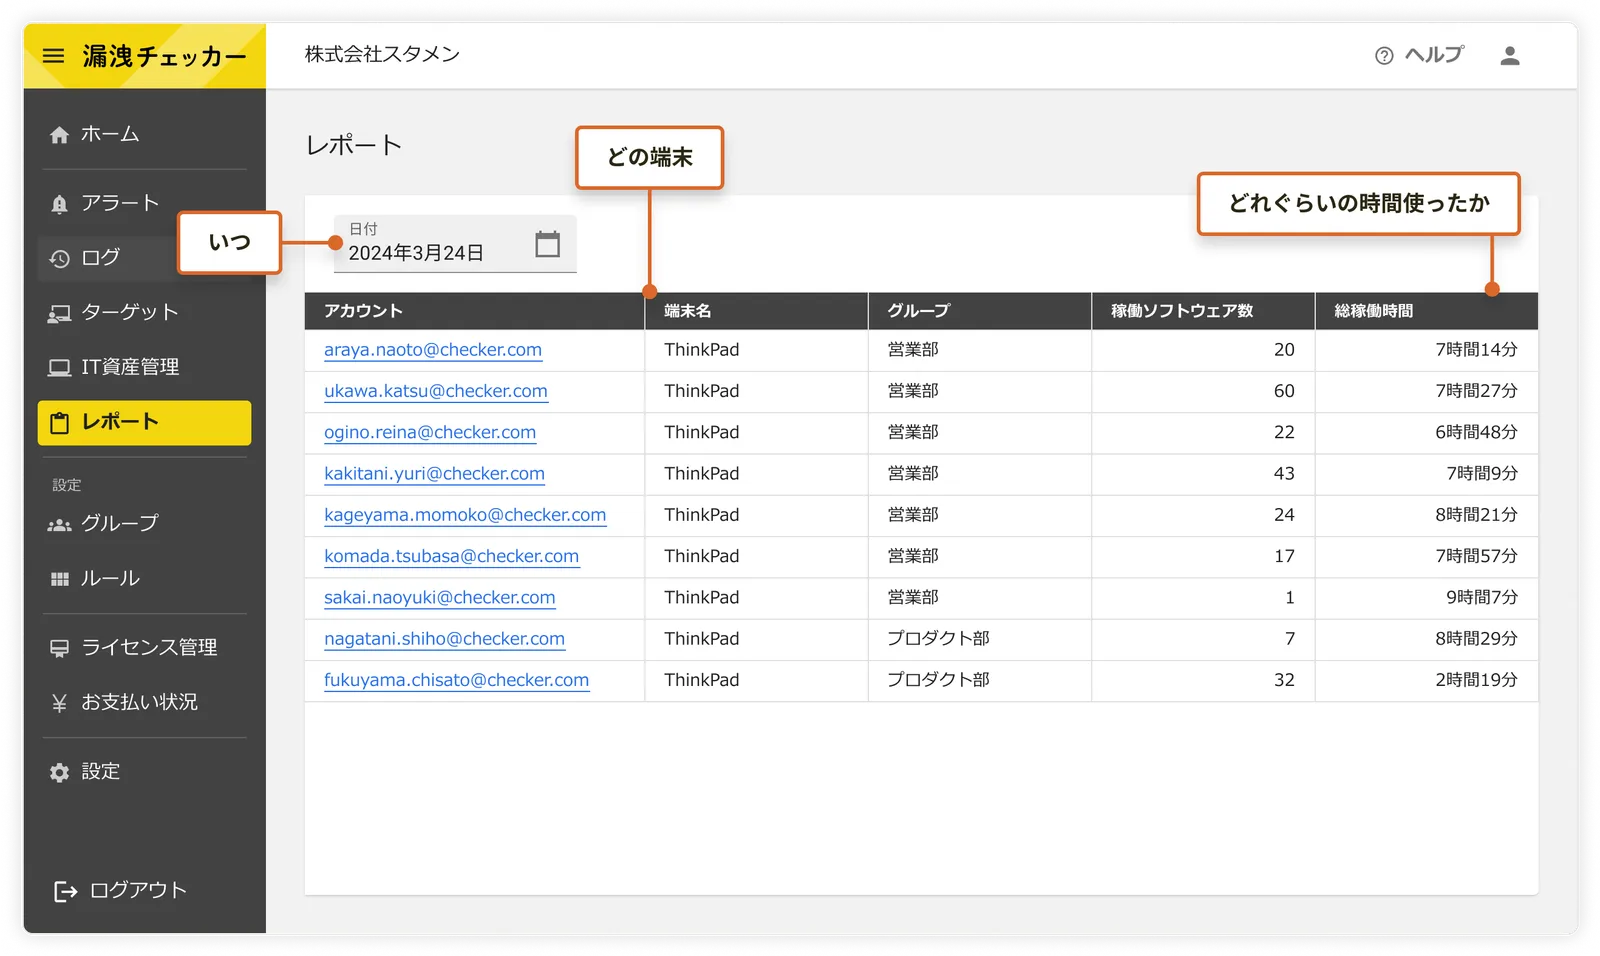Open 設定 menu item with gear
Viewport: 1600px width, 956px height.
tap(145, 771)
